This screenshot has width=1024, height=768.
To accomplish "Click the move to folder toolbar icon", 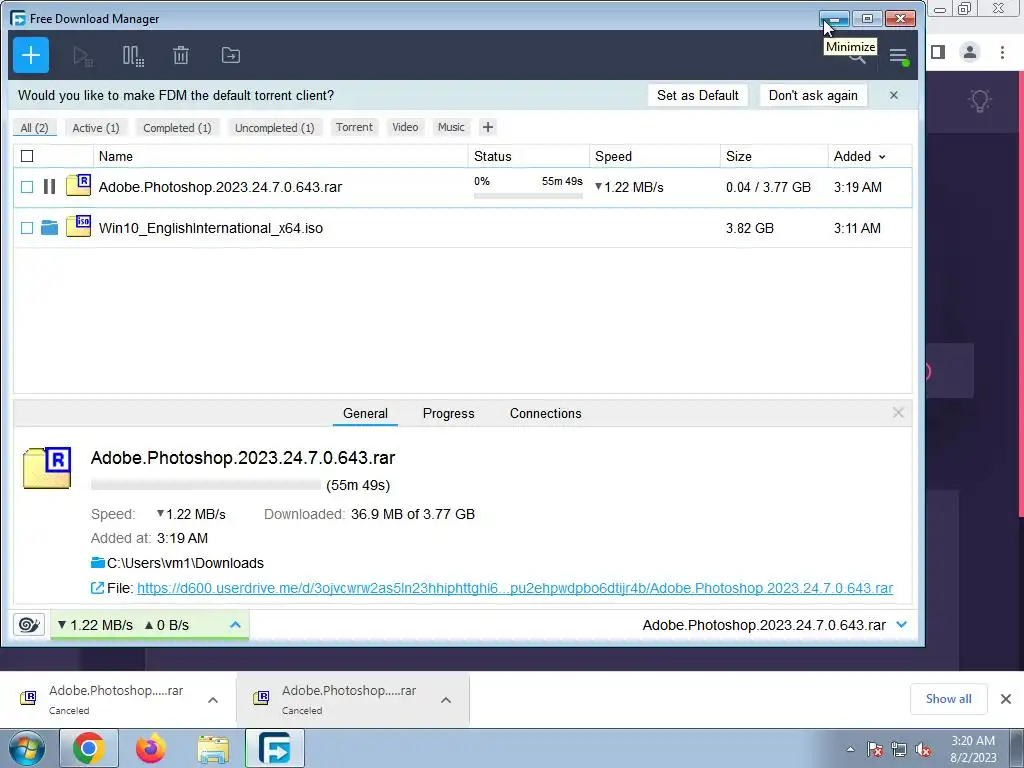I will click(231, 56).
